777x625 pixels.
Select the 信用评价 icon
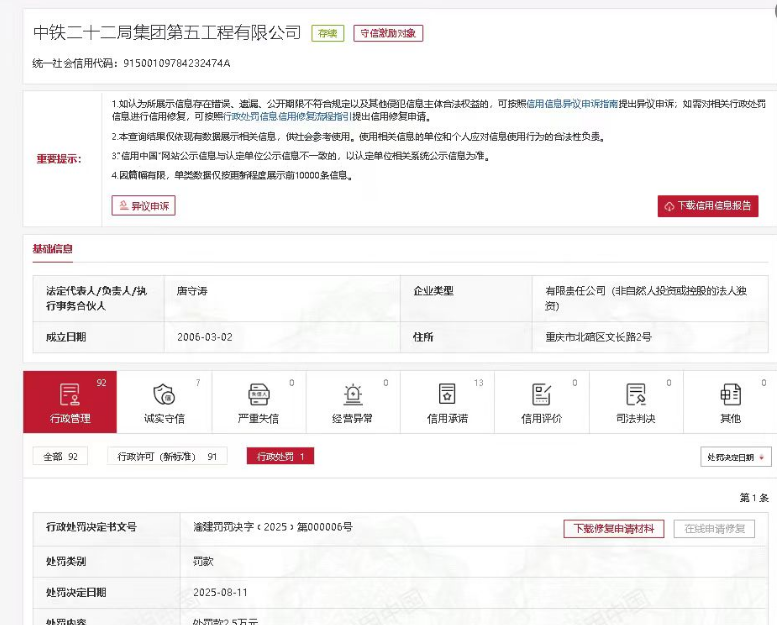tap(541, 395)
